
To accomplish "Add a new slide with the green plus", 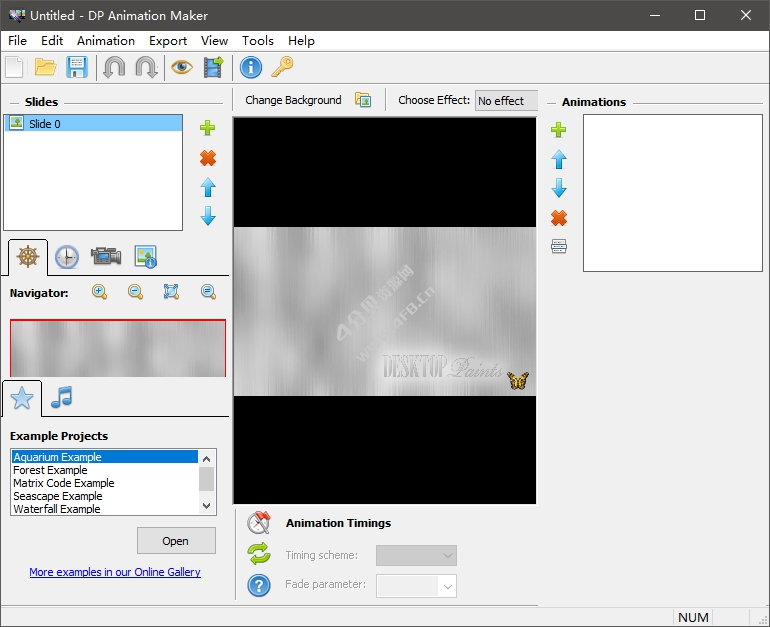I will [x=208, y=128].
